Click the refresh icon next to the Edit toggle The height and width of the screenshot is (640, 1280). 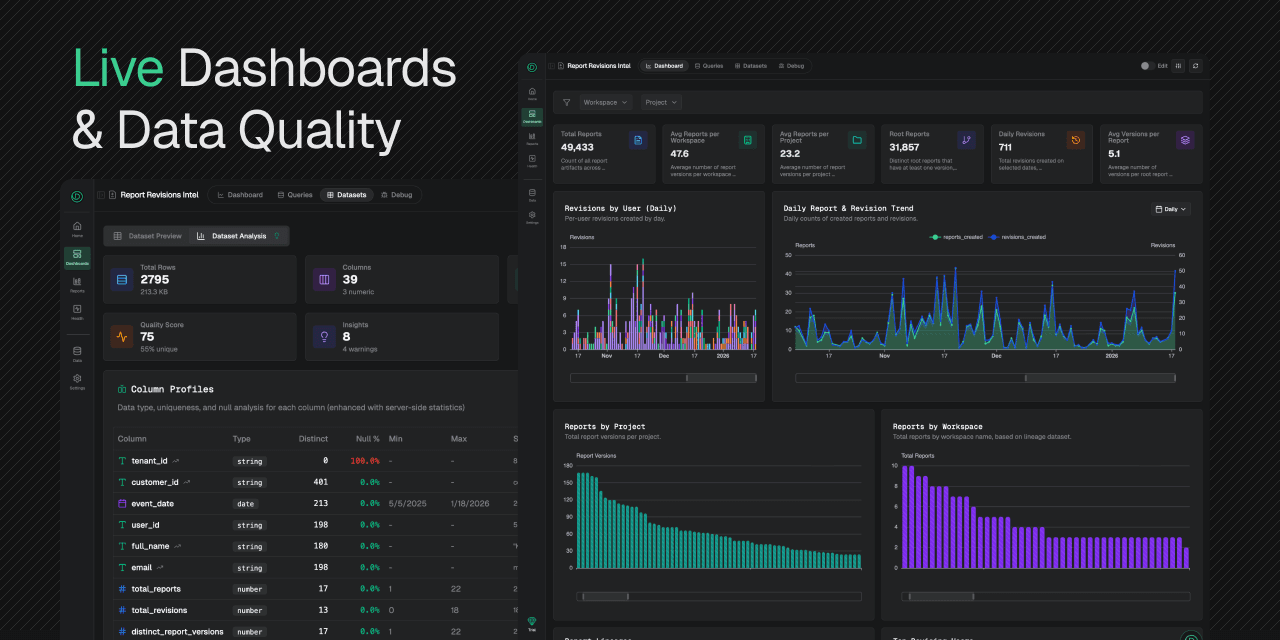click(x=1195, y=66)
